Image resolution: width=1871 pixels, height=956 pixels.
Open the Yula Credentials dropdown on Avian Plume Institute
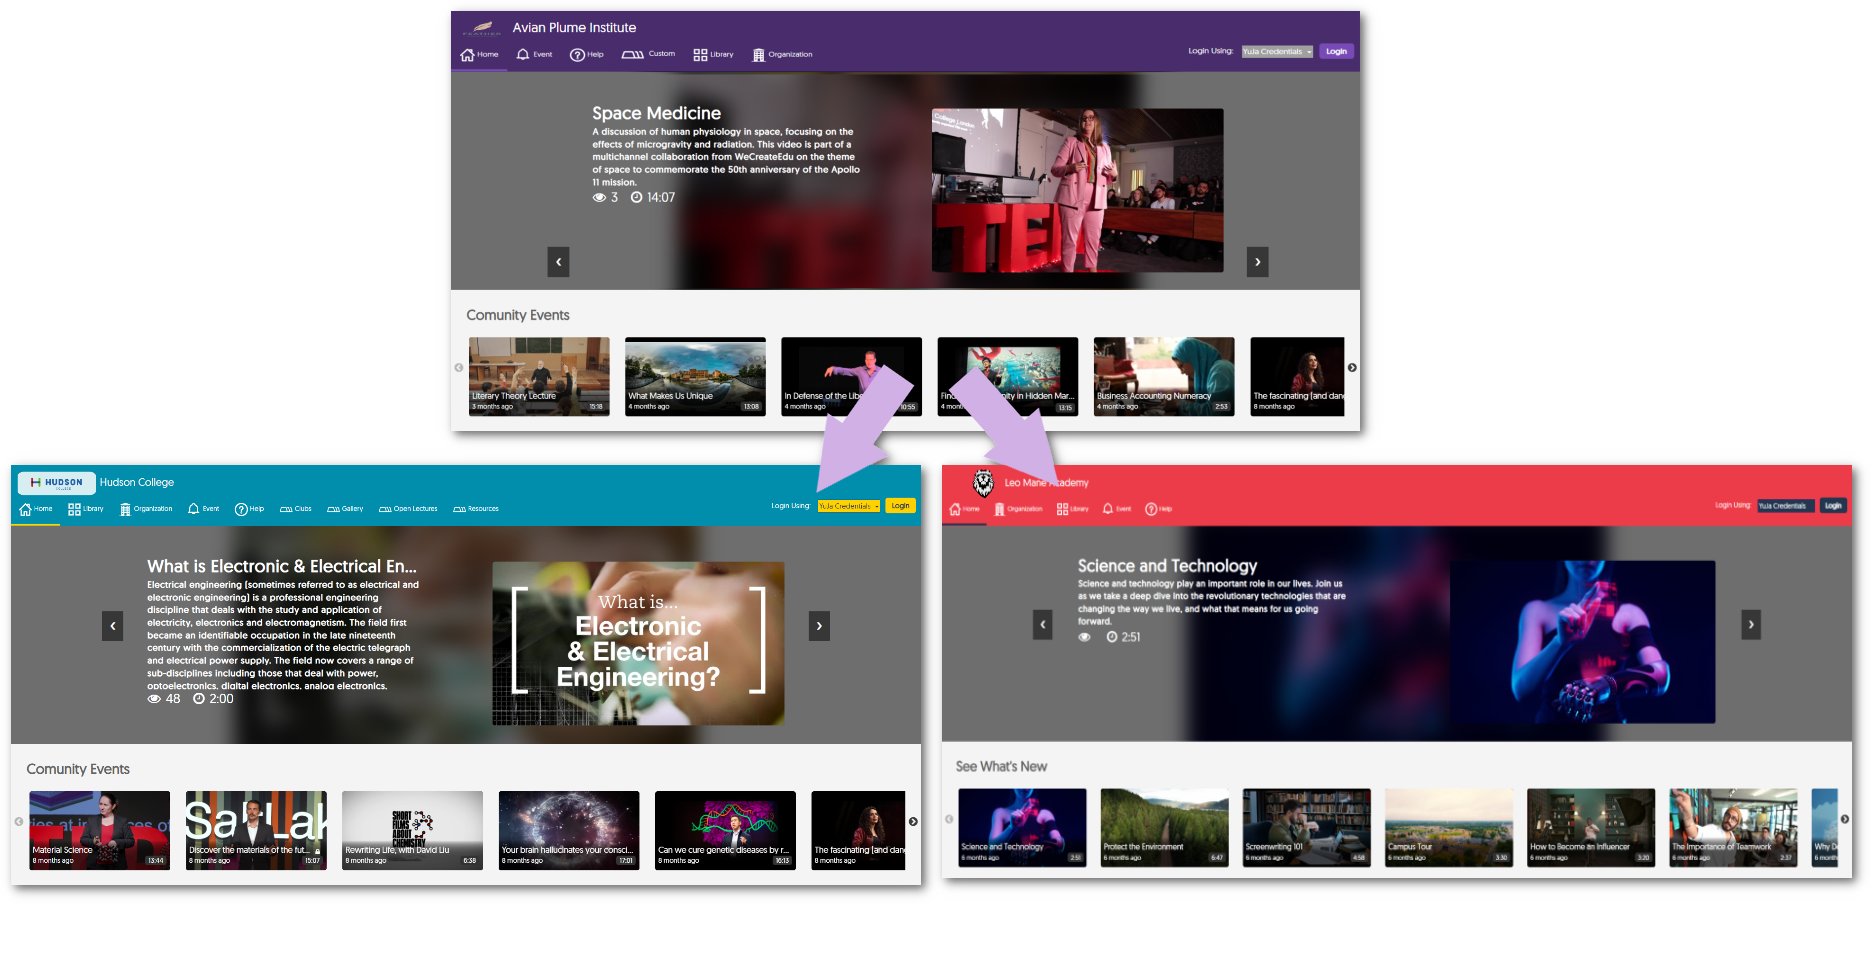pos(1277,51)
